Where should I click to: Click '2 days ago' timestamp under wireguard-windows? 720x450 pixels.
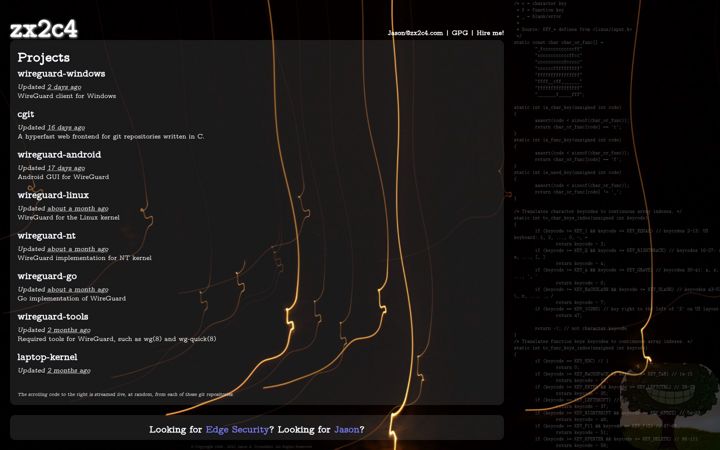coord(64,87)
